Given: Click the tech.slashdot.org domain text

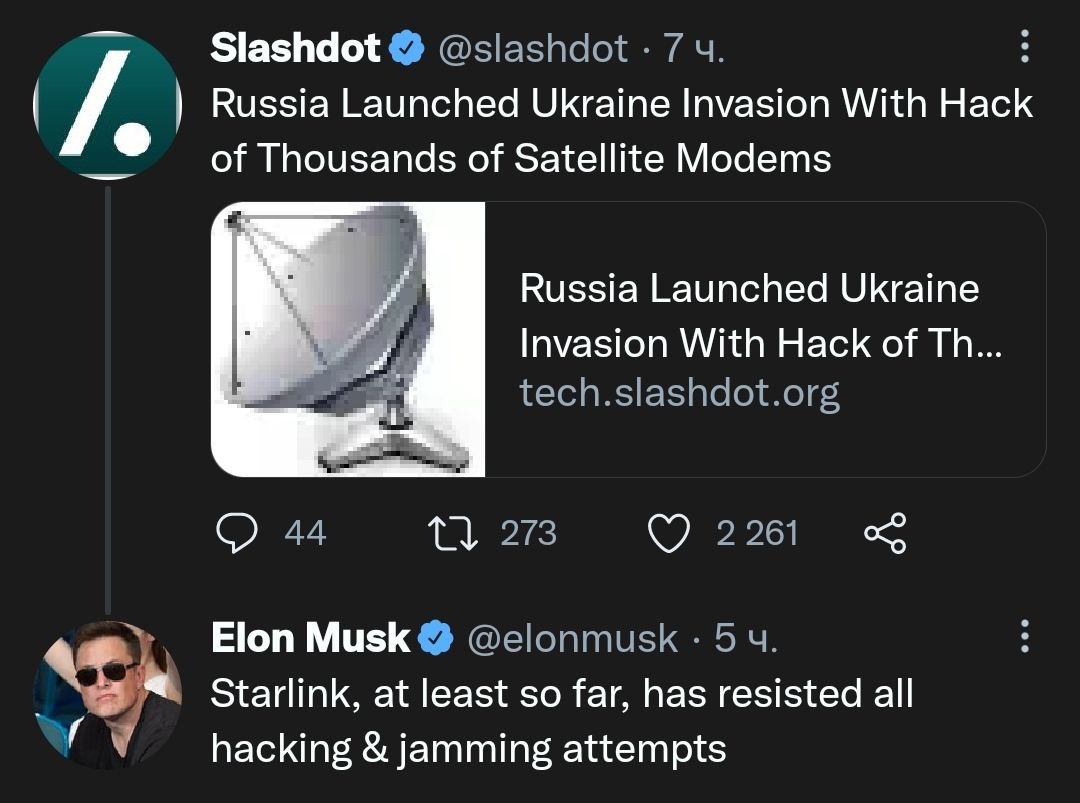Looking at the screenshot, I should 679,393.
